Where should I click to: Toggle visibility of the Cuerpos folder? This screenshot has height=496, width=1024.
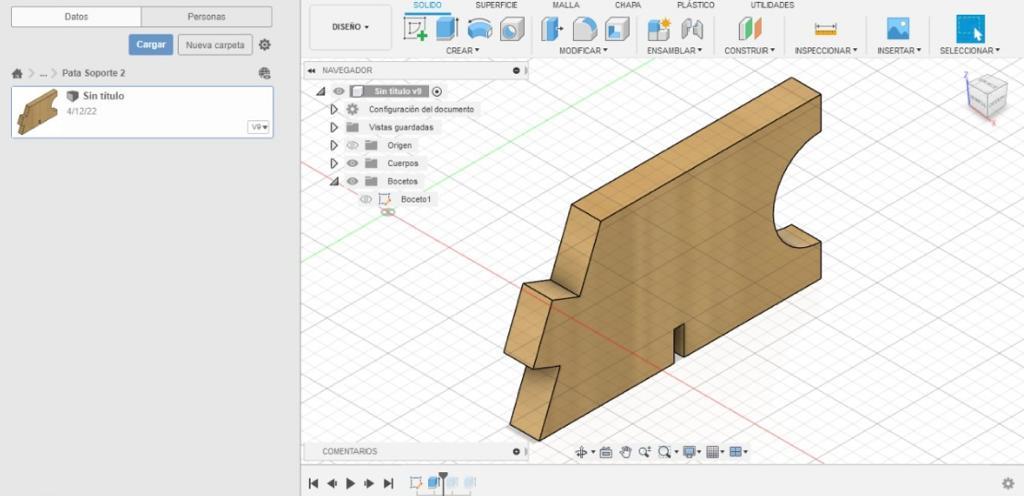(353, 163)
